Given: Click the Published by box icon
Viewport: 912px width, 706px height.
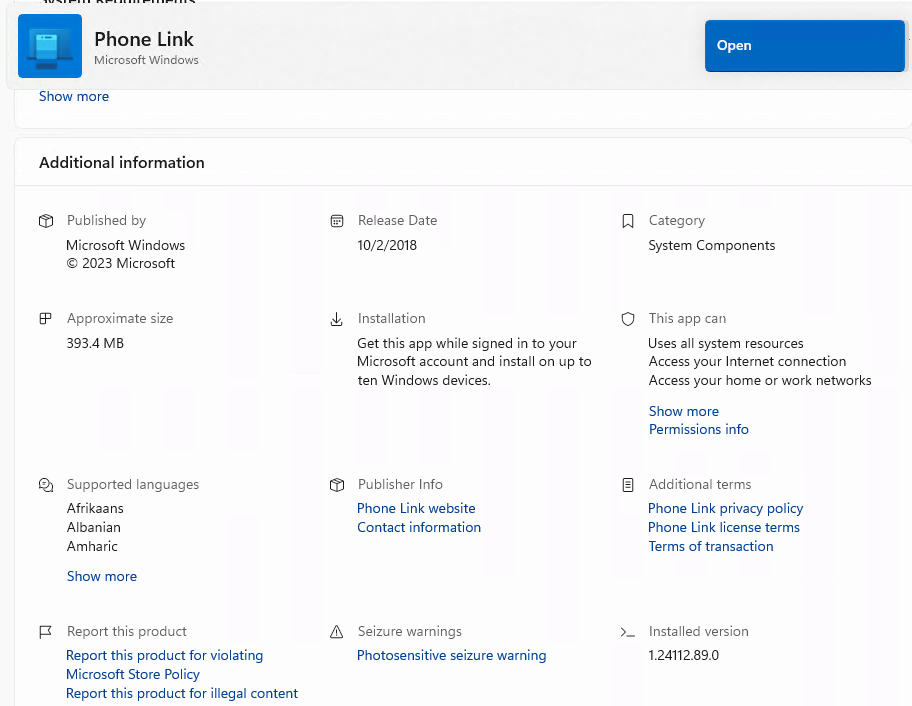Looking at the screenshot, I should pyautogui.click(x=46, y=221).
